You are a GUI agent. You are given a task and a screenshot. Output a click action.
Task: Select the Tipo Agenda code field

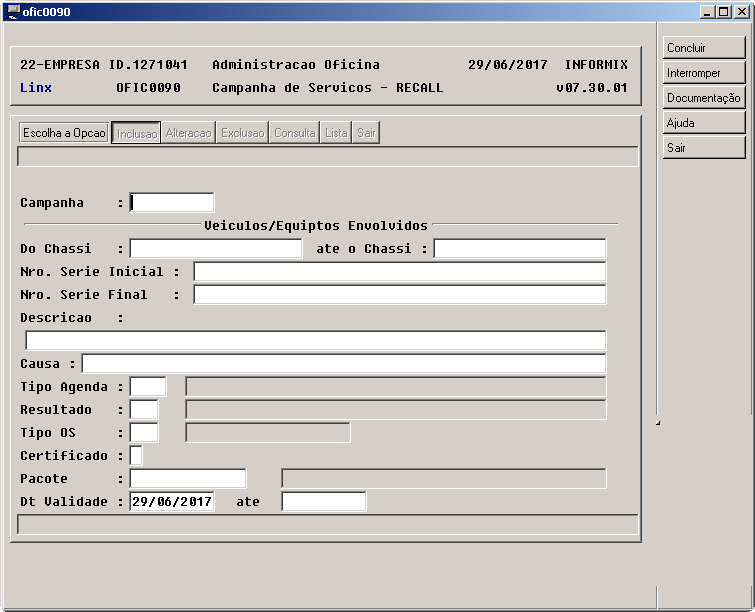click(148, 387)
